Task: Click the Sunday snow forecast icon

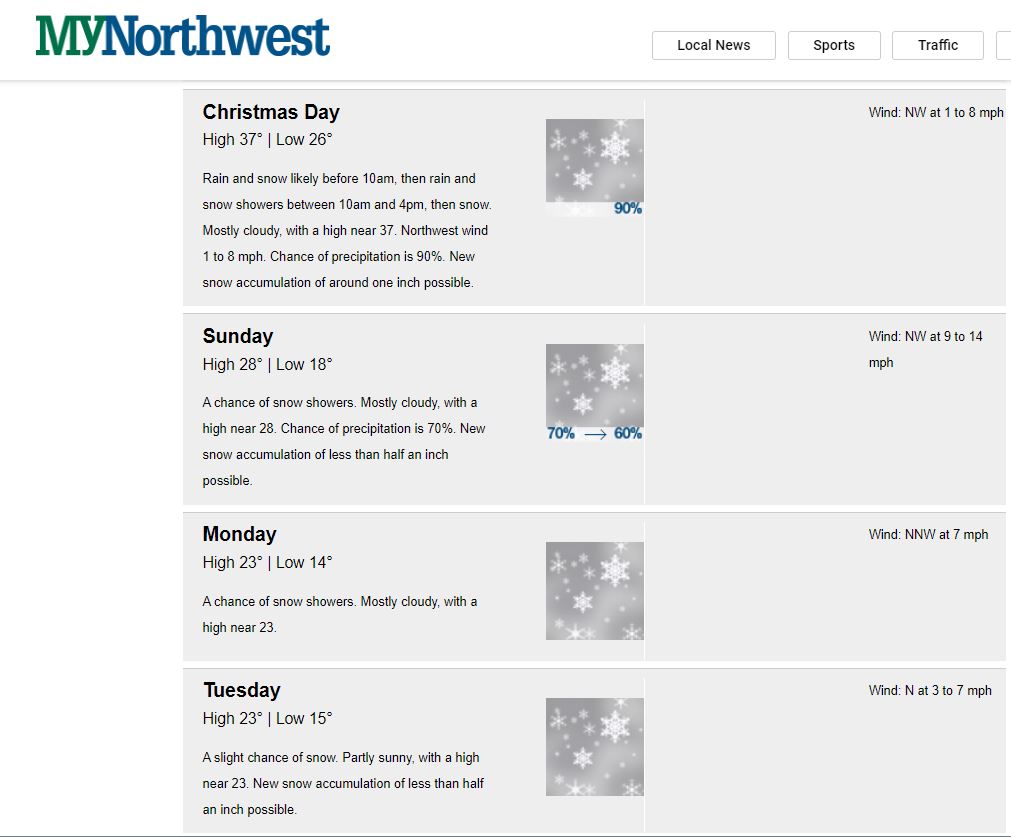Action: (x=594, y=385)
